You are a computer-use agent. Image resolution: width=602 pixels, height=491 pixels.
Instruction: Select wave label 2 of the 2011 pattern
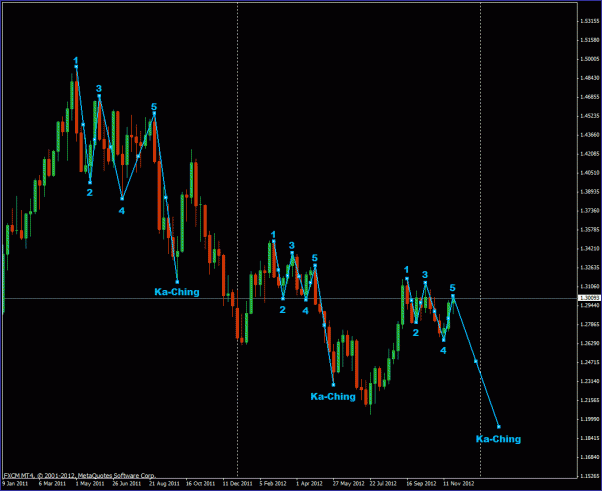(89, 192)
